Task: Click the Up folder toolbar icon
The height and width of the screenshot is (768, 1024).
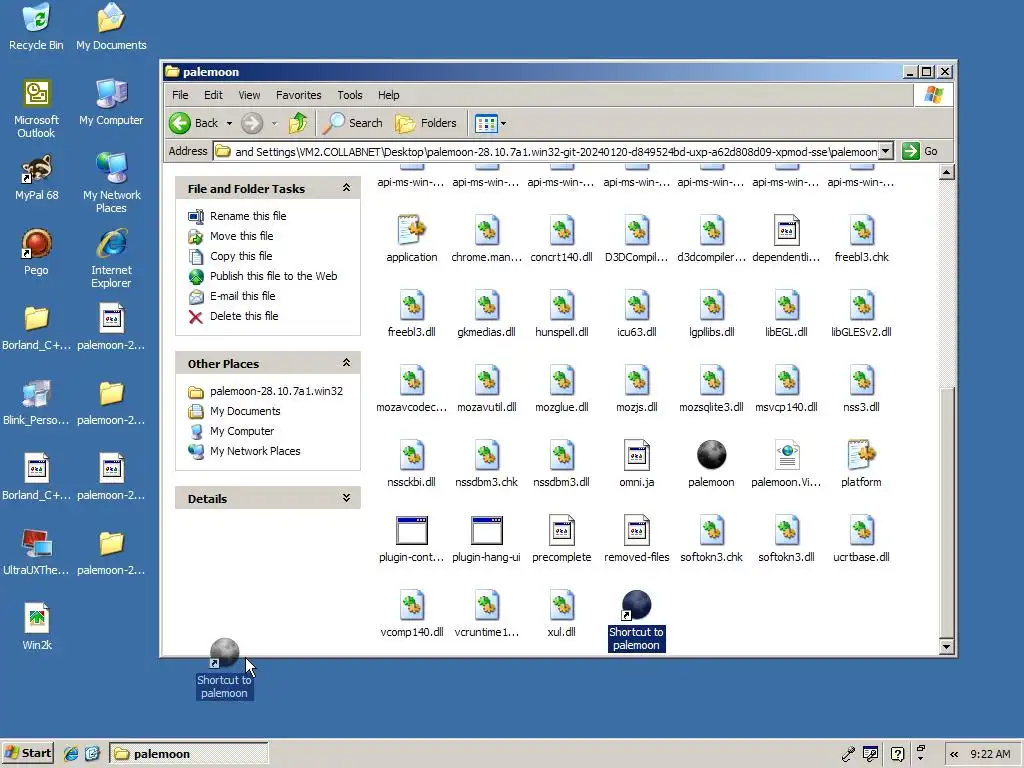Action: [x=298, y=123]
